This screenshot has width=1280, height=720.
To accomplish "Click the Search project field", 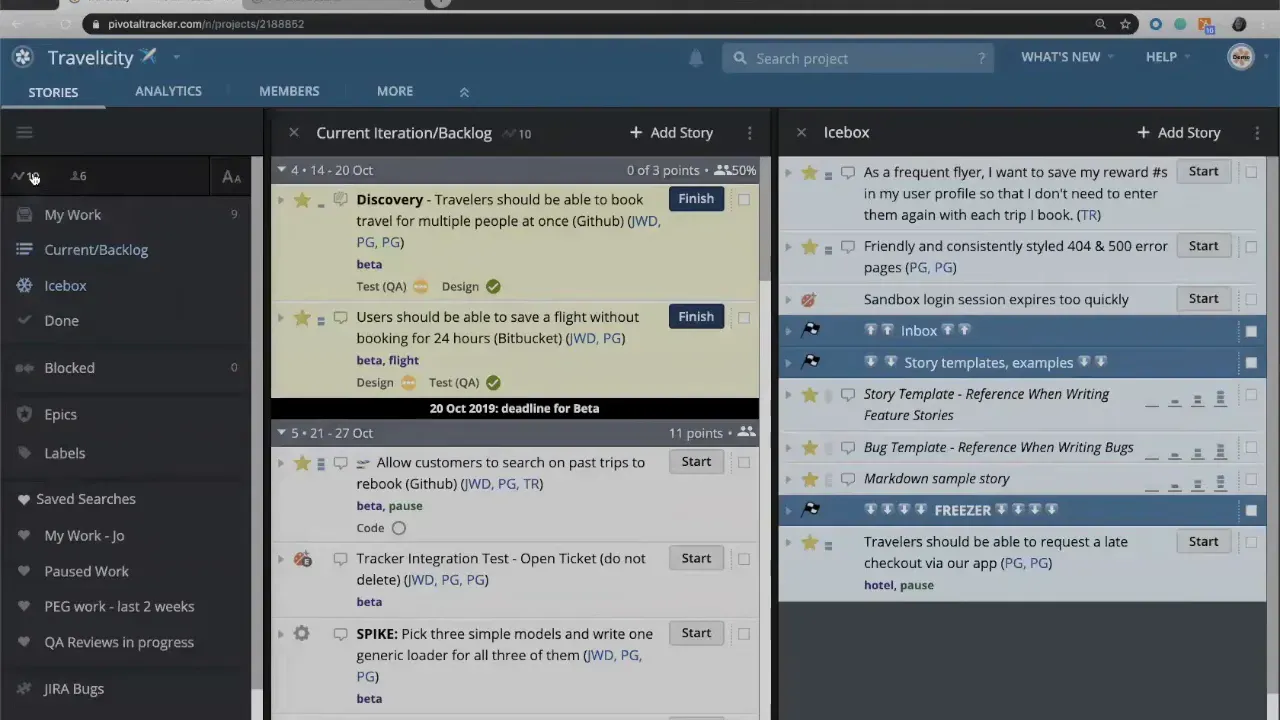I will click(857, 58).
